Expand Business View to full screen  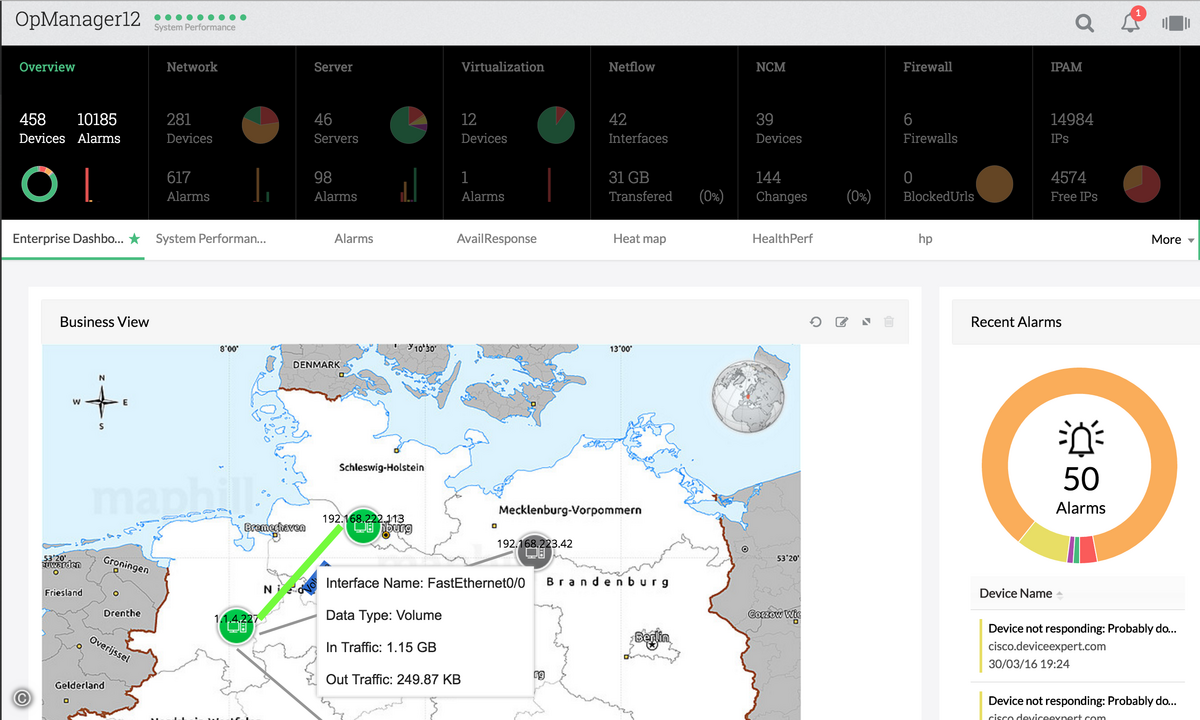pos(866,322)
